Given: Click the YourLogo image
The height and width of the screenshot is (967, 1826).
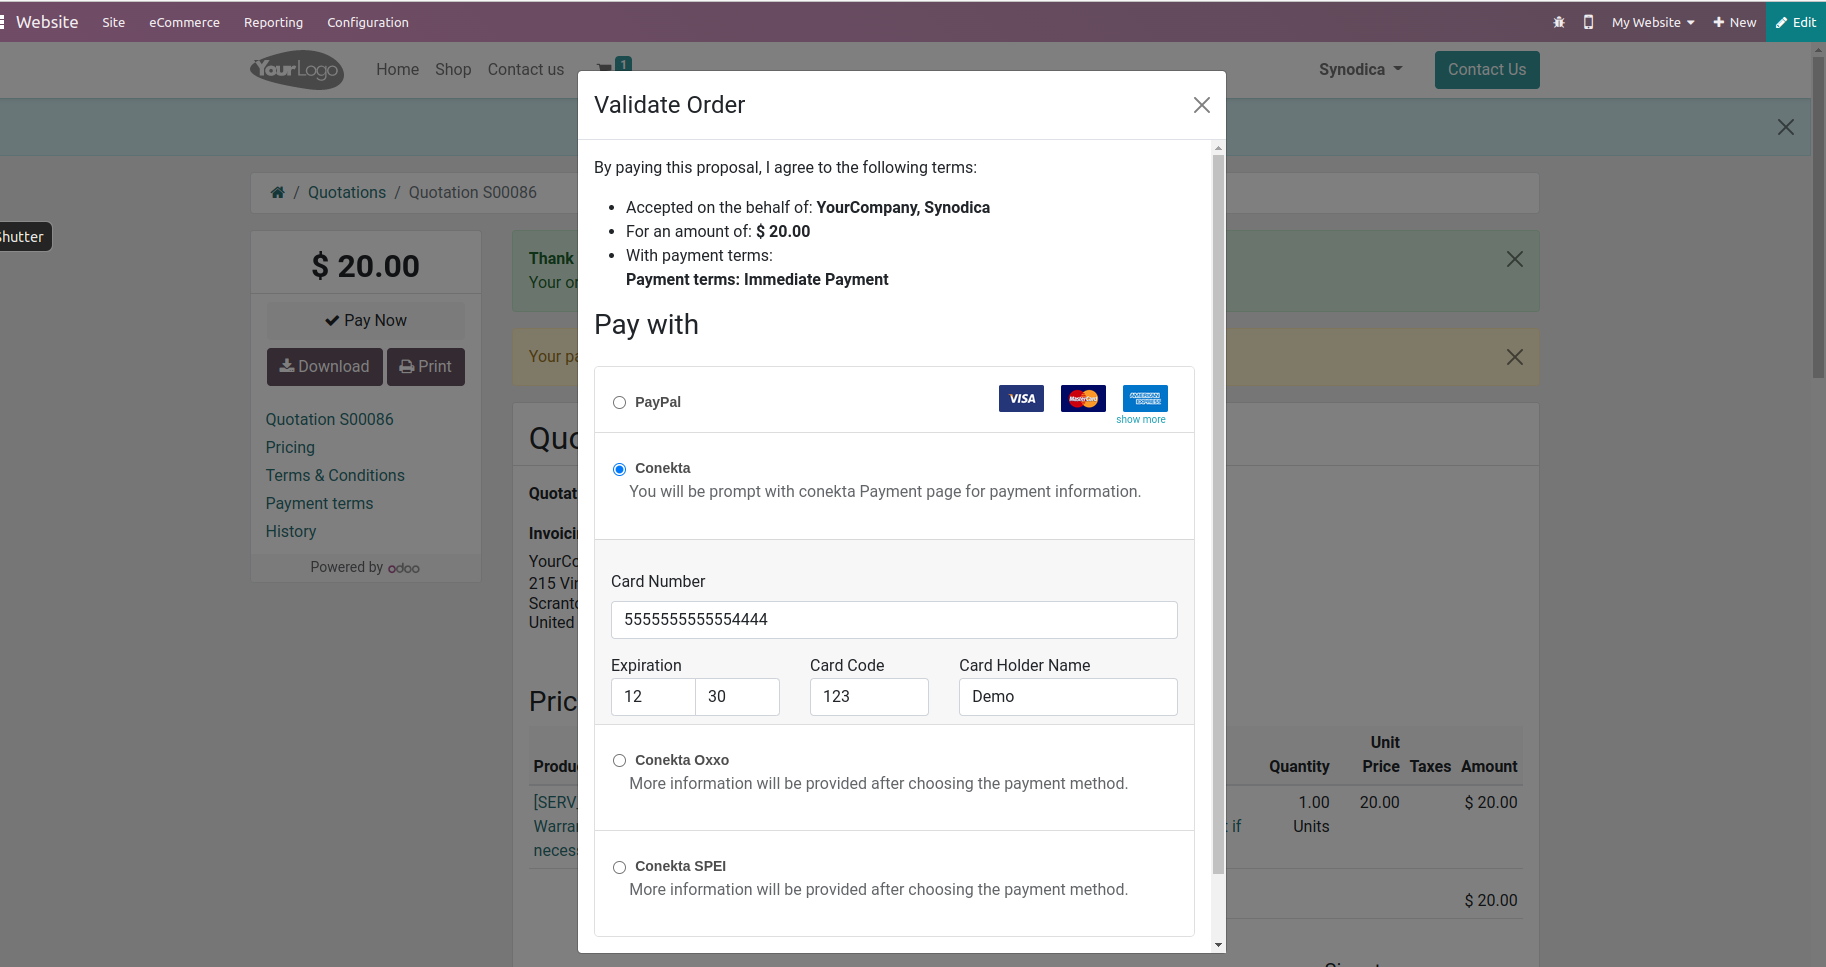Looking at the screenshot, I should click(x=297, y=70).
